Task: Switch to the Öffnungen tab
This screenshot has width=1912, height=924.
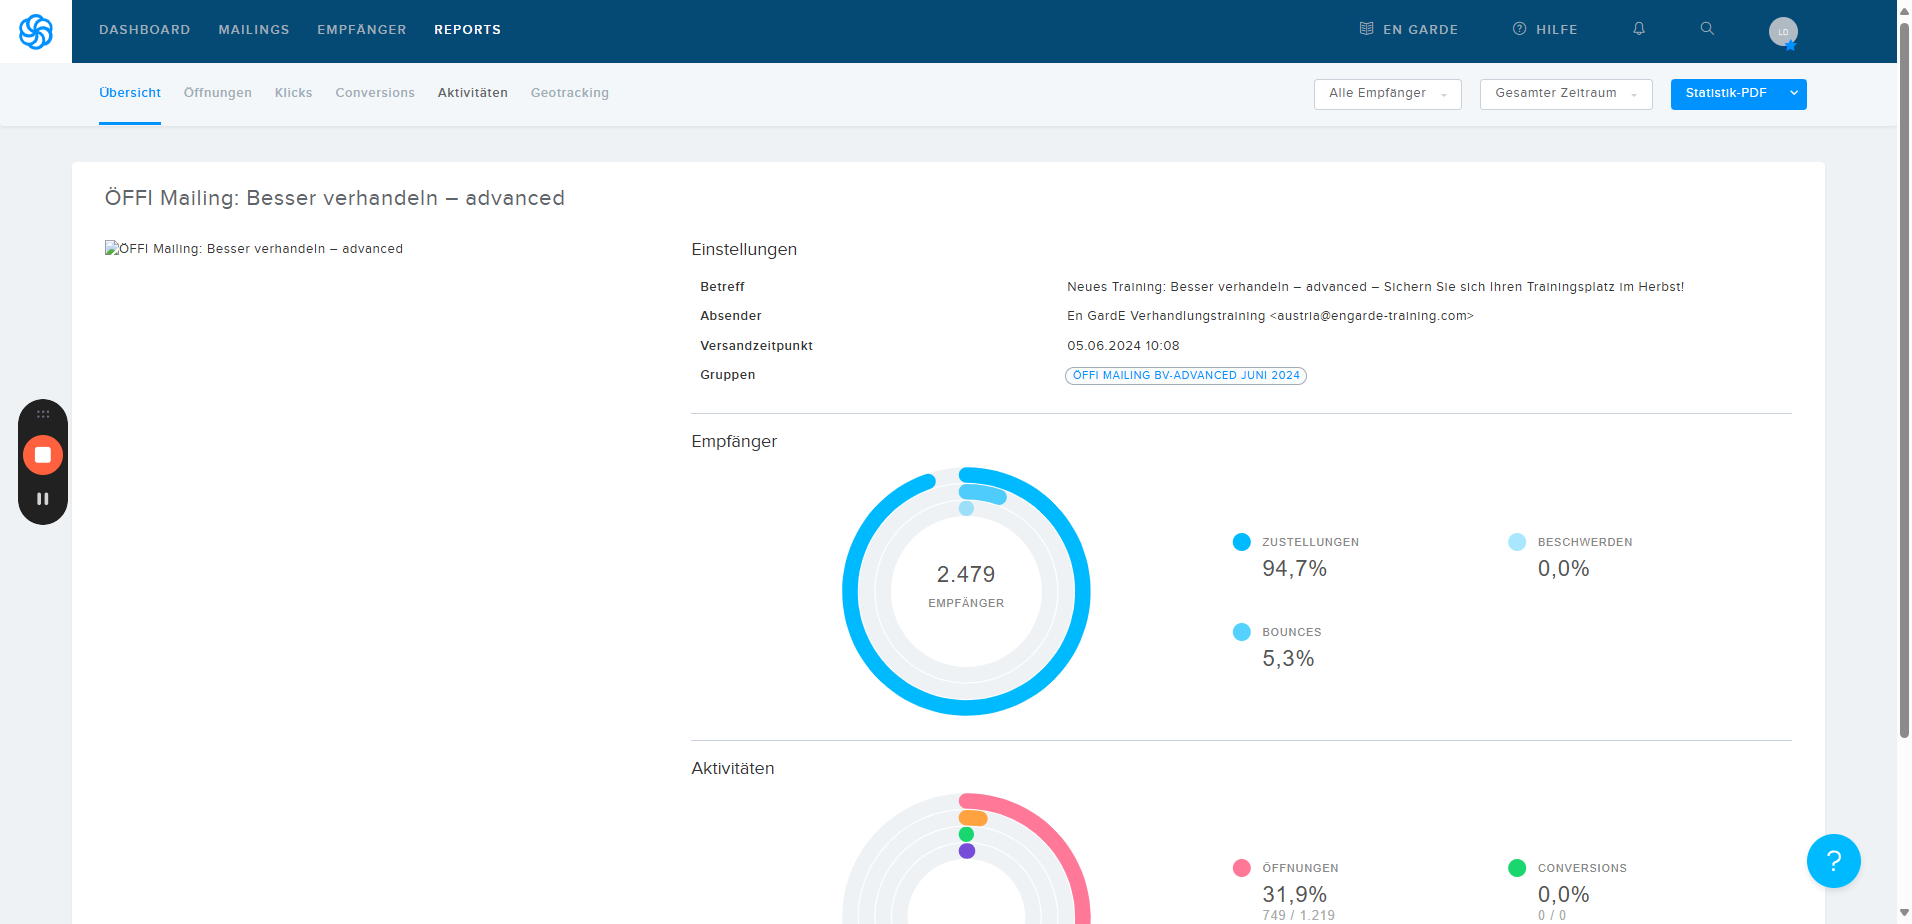Action: (218, 93)
